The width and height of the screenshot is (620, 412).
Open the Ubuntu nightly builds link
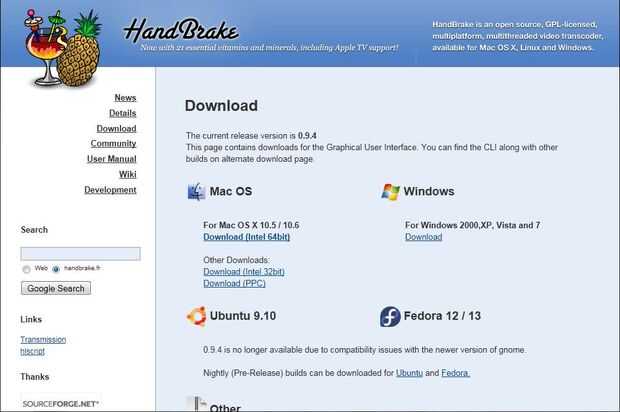409,373
